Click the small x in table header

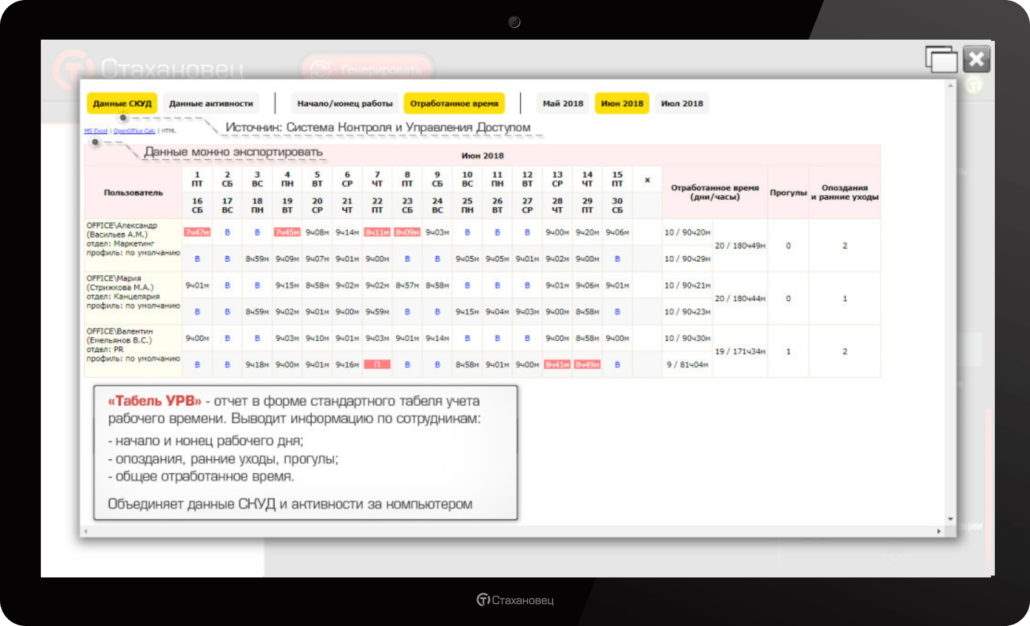tap(647, 180)
